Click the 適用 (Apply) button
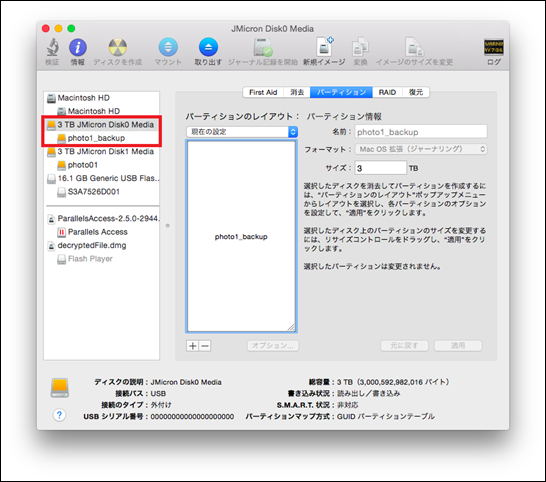 click(x=458, y=345)
